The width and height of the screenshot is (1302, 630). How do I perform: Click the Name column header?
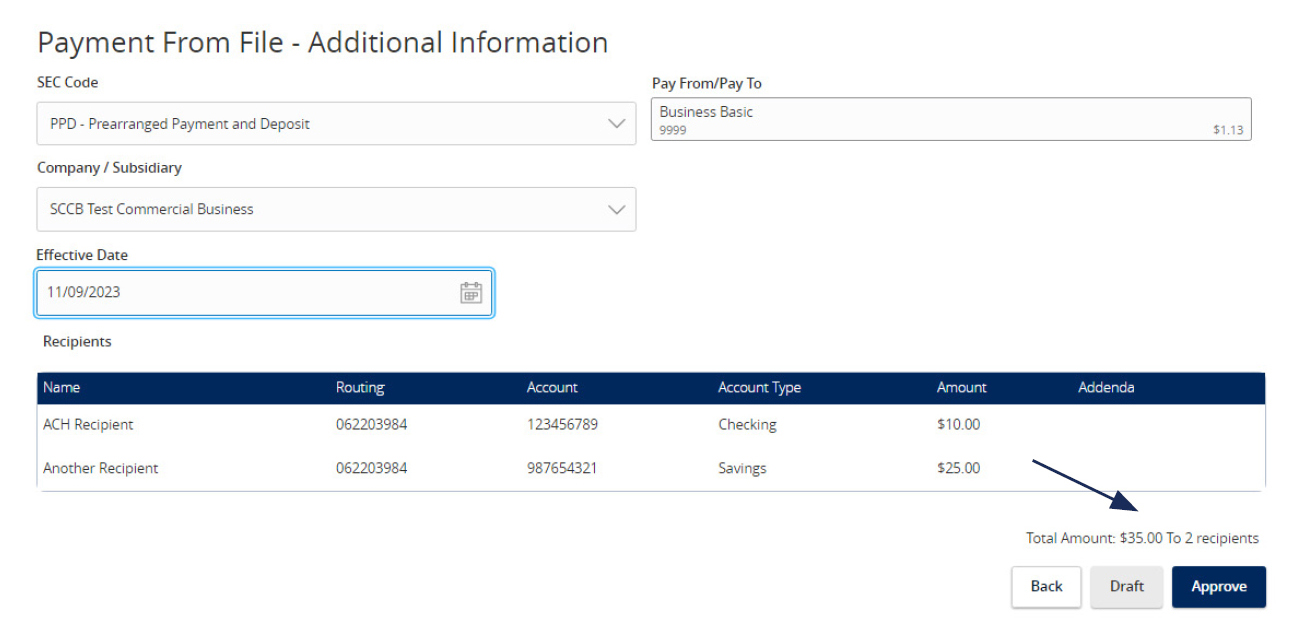point(59,387)
